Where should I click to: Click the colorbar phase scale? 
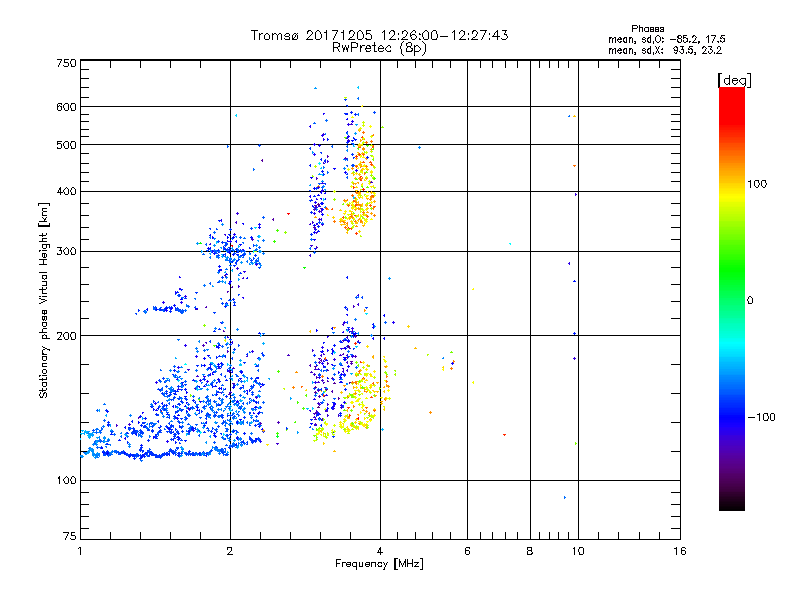tap(732, 299)
